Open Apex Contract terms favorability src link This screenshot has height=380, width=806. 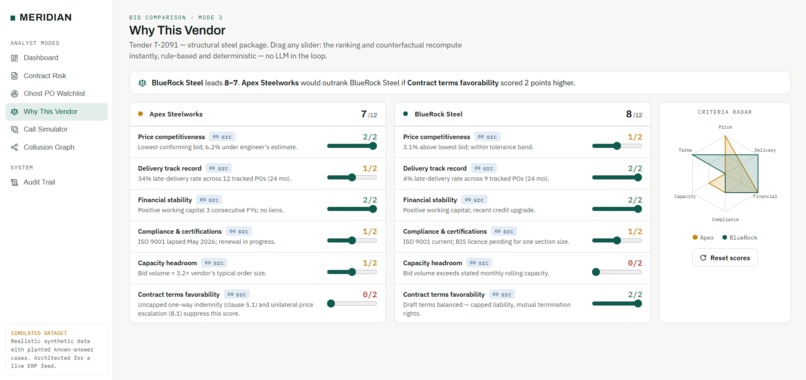[237, 295]
